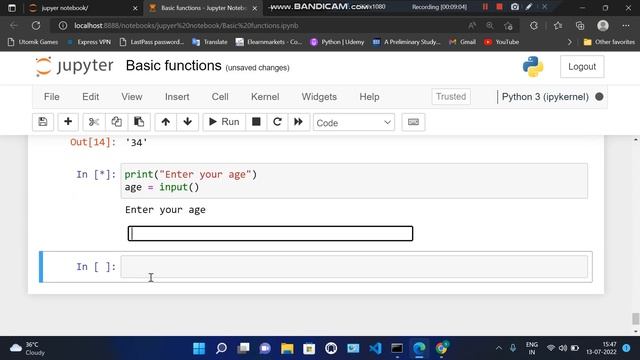Open the File menu

click(x=51, y=97)
